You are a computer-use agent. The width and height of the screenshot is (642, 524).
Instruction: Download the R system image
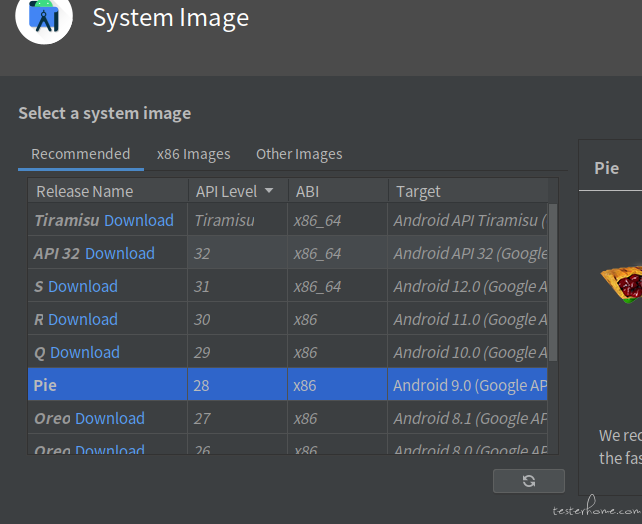coord(83,320)
